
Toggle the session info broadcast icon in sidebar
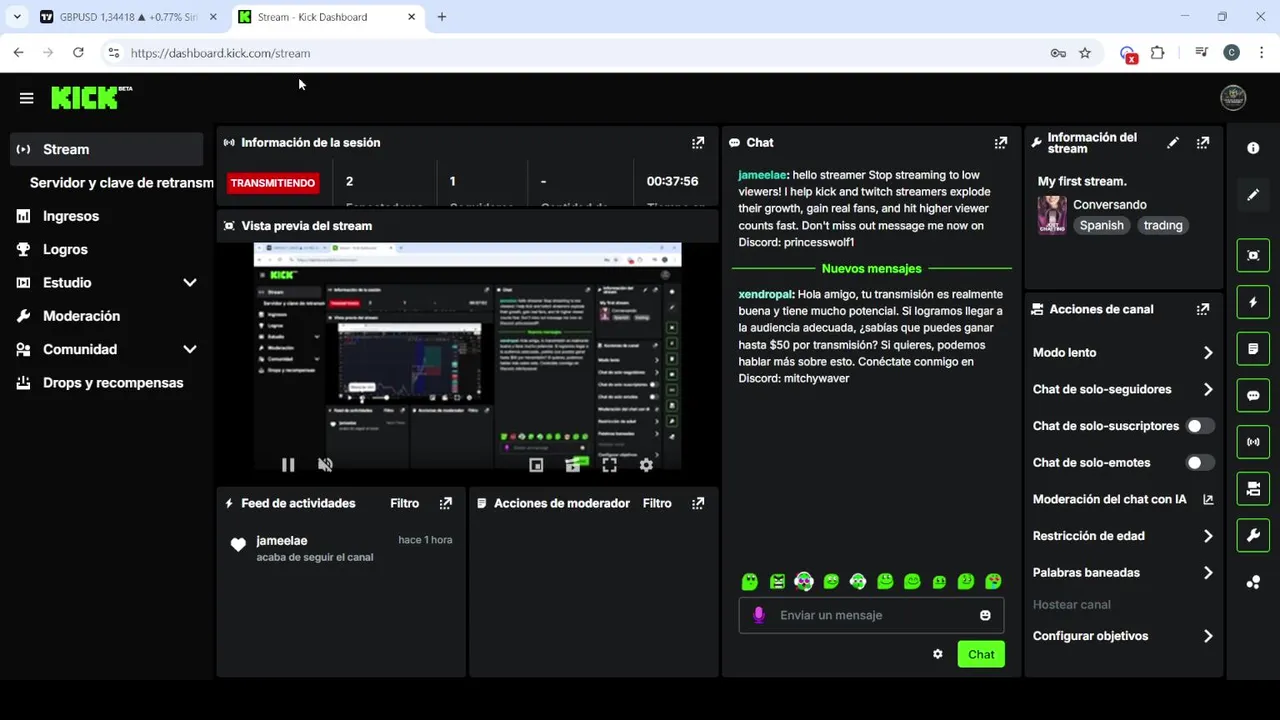point(1253,442)
